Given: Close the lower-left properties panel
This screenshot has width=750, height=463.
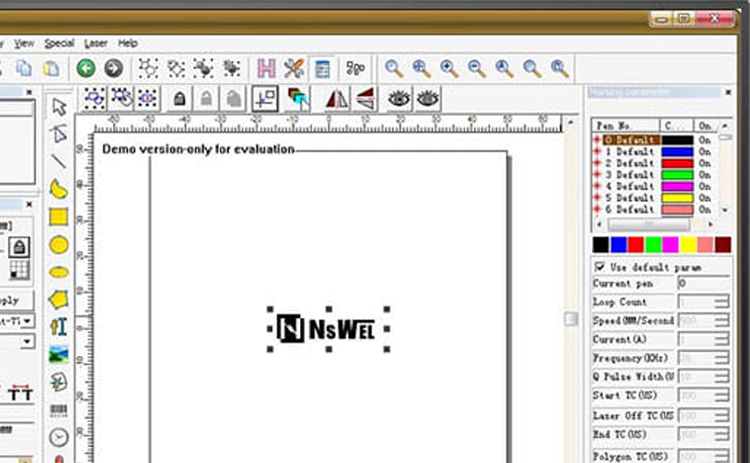Looking at the screenshot, I should coord(29,204).
